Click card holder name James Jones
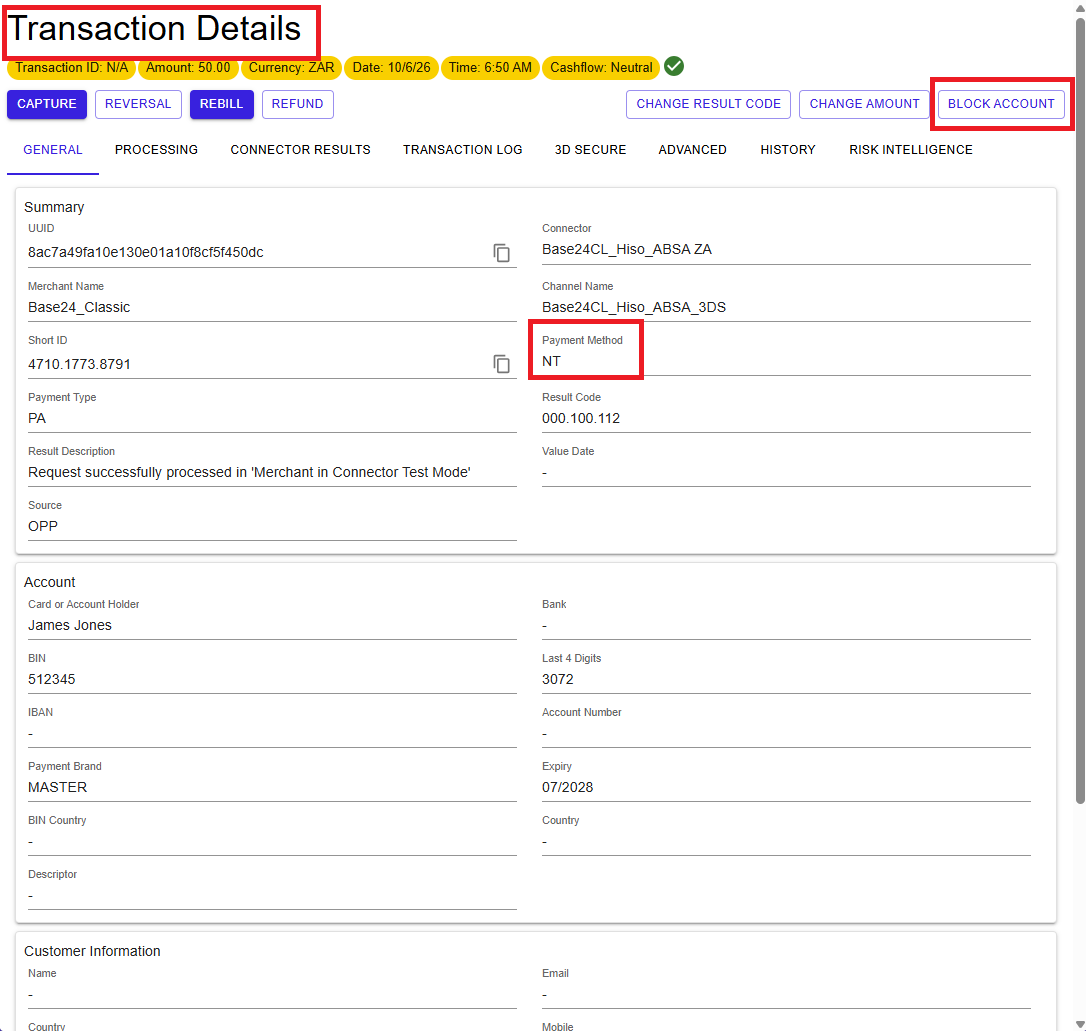Image resolution: width=1086 pixels, height=1031 pixels. 70,625
